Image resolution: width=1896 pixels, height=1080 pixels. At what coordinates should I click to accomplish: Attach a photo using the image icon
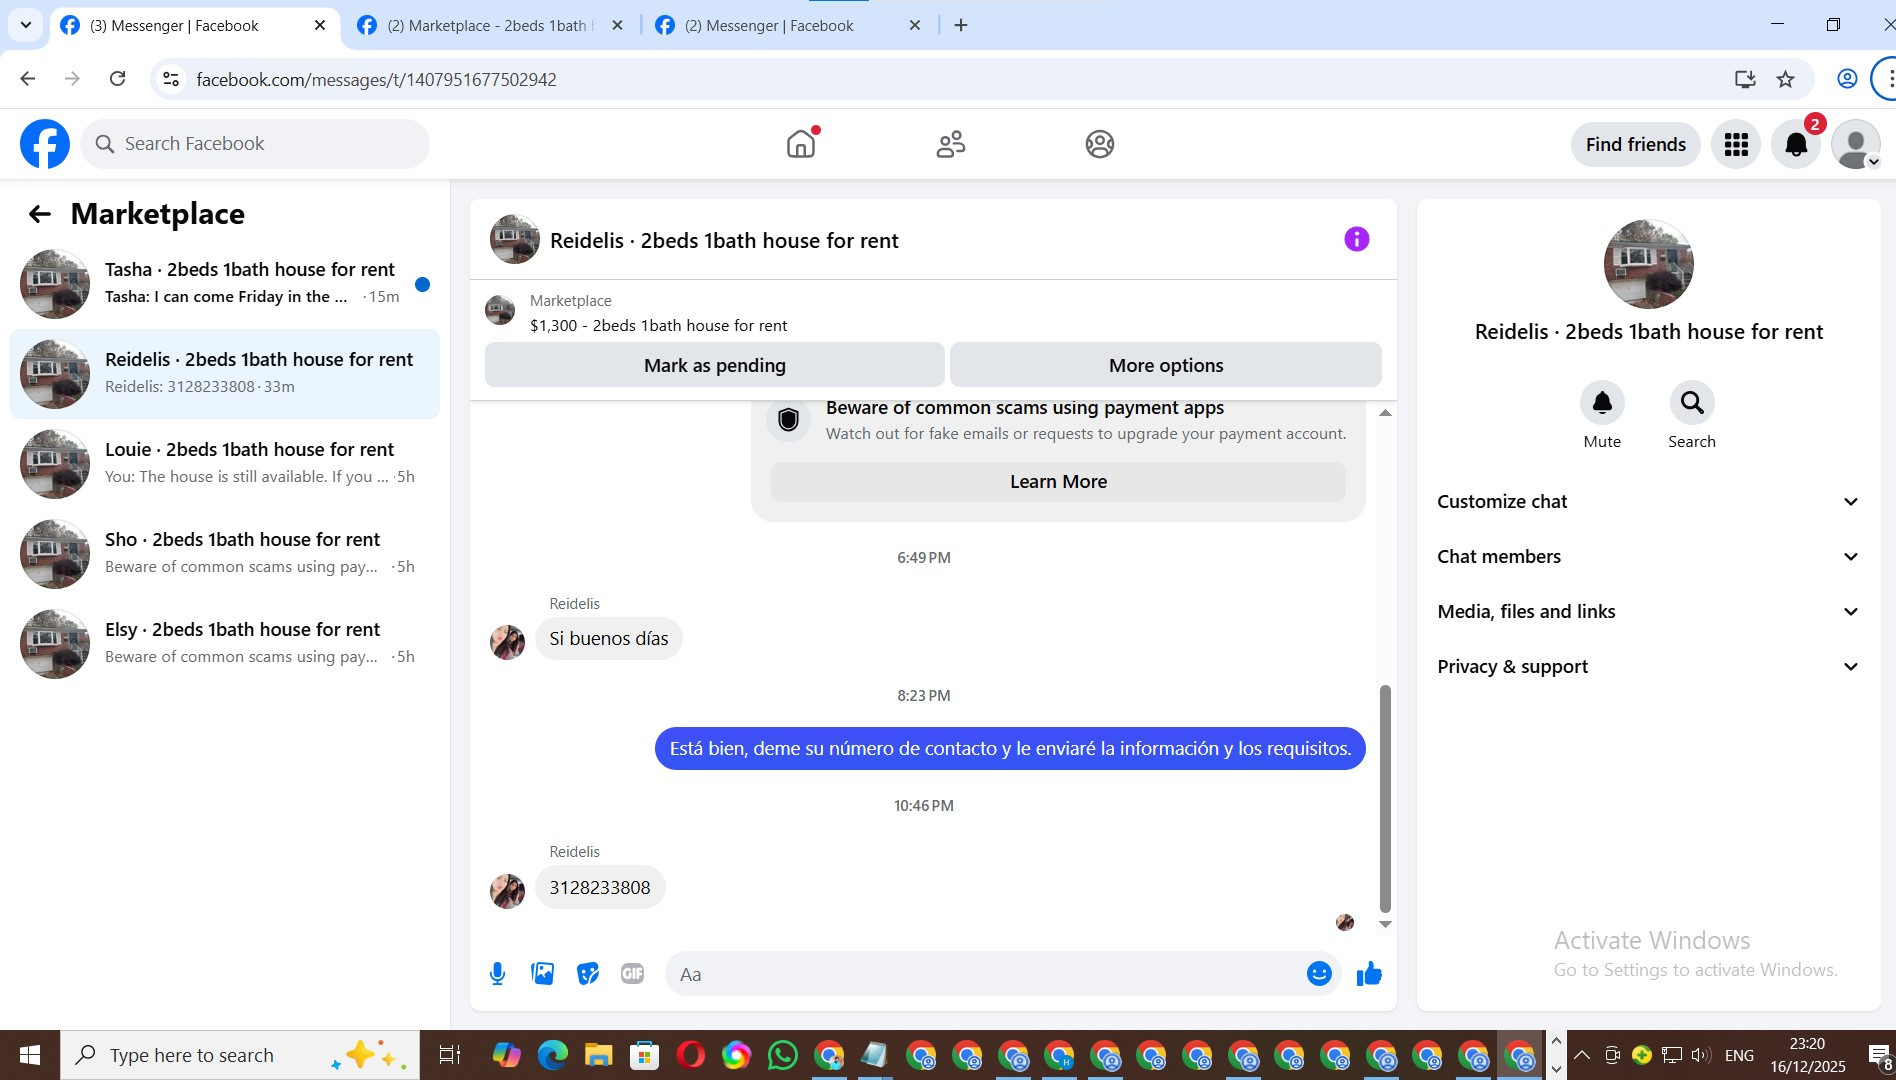click(x=543, y=973)
